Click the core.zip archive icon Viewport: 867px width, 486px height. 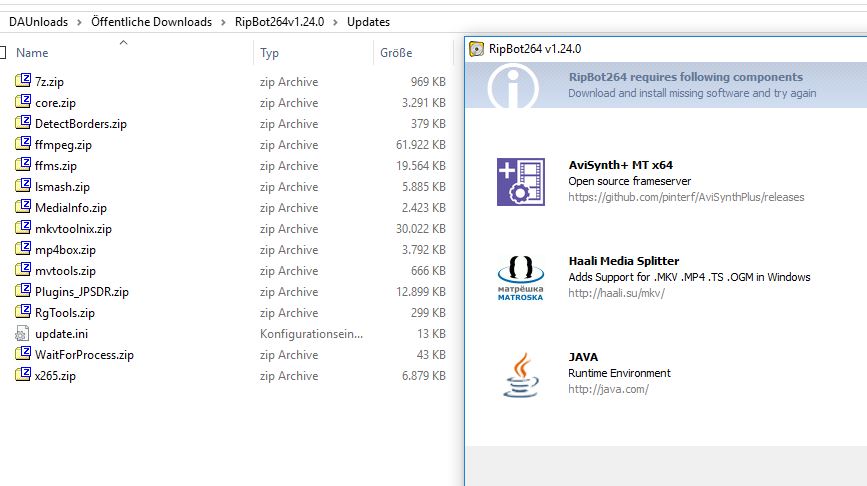click(23, 102)
